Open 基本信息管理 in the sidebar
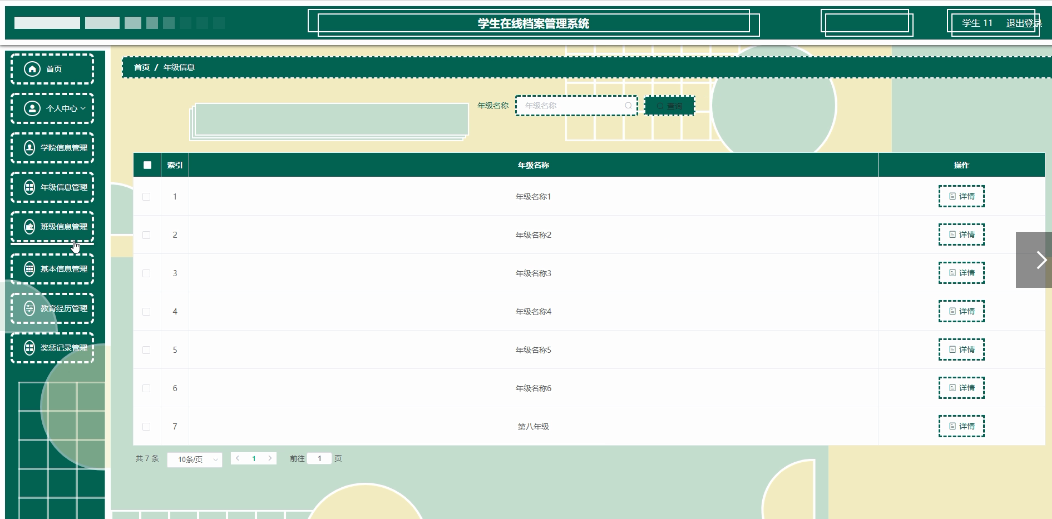Screen dimensions: 1052x519 click(x=52, y=269)
